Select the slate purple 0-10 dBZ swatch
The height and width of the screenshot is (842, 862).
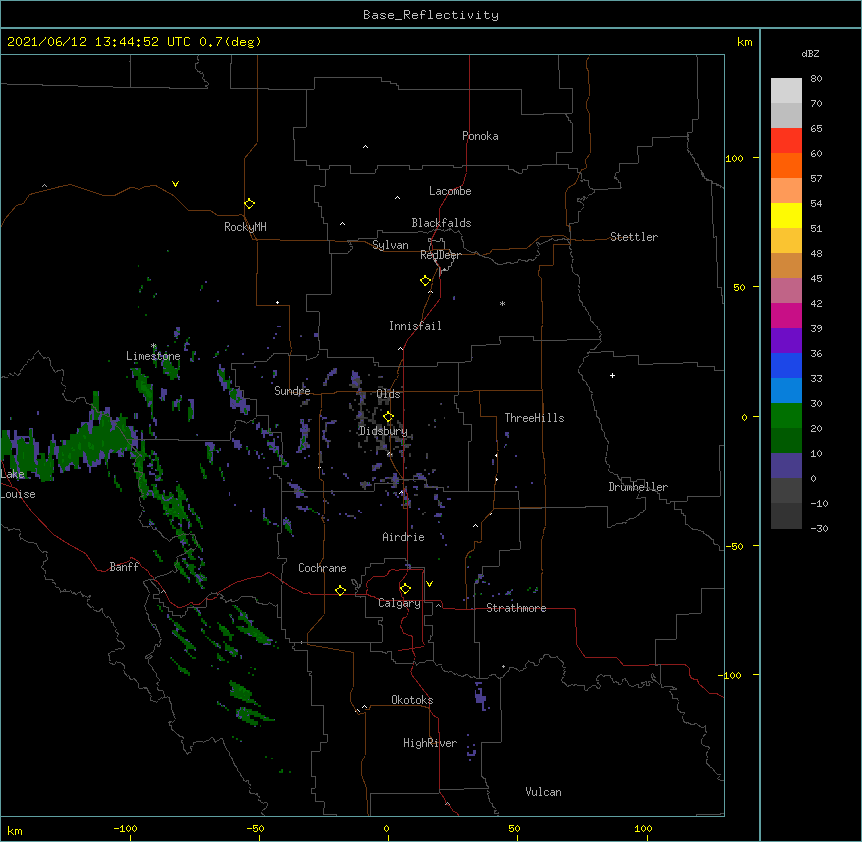786,466
